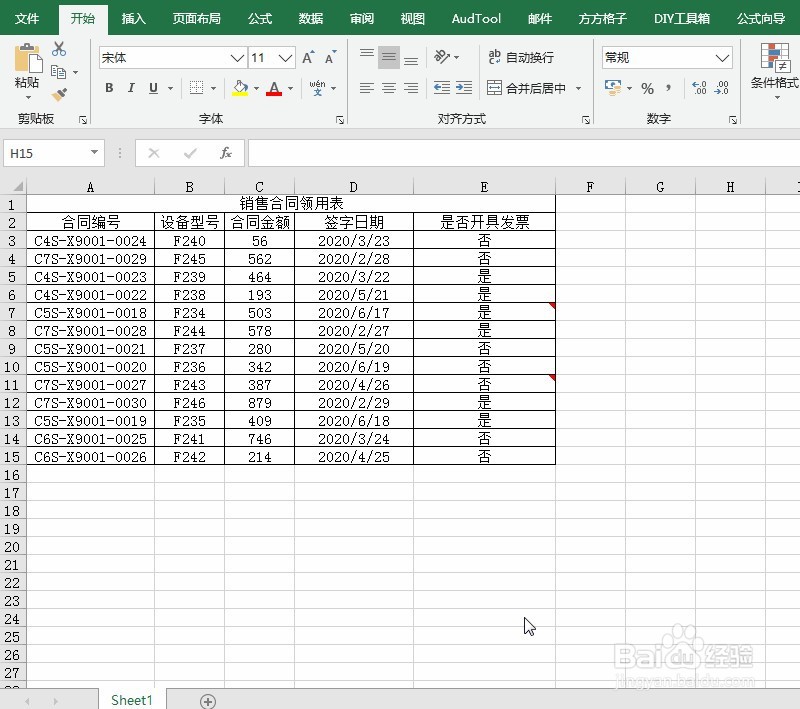Click the Copy icon

(59, 72)
